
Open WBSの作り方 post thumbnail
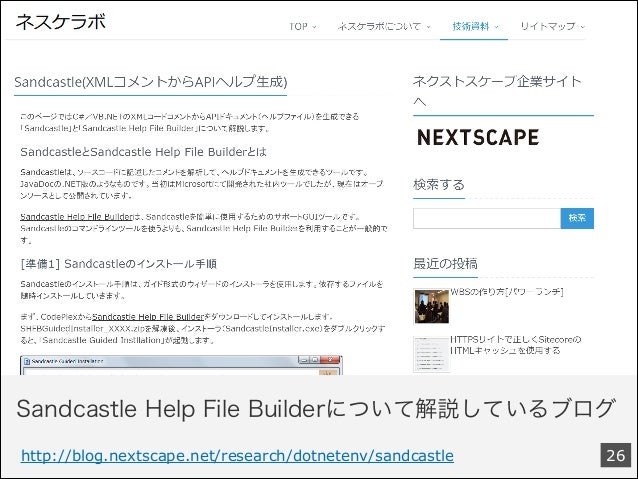click(431, 306)
